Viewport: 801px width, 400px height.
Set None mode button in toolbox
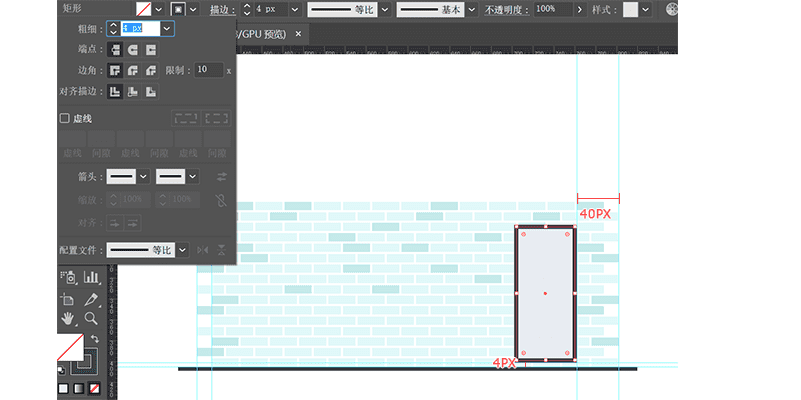[x=95, y=389]
